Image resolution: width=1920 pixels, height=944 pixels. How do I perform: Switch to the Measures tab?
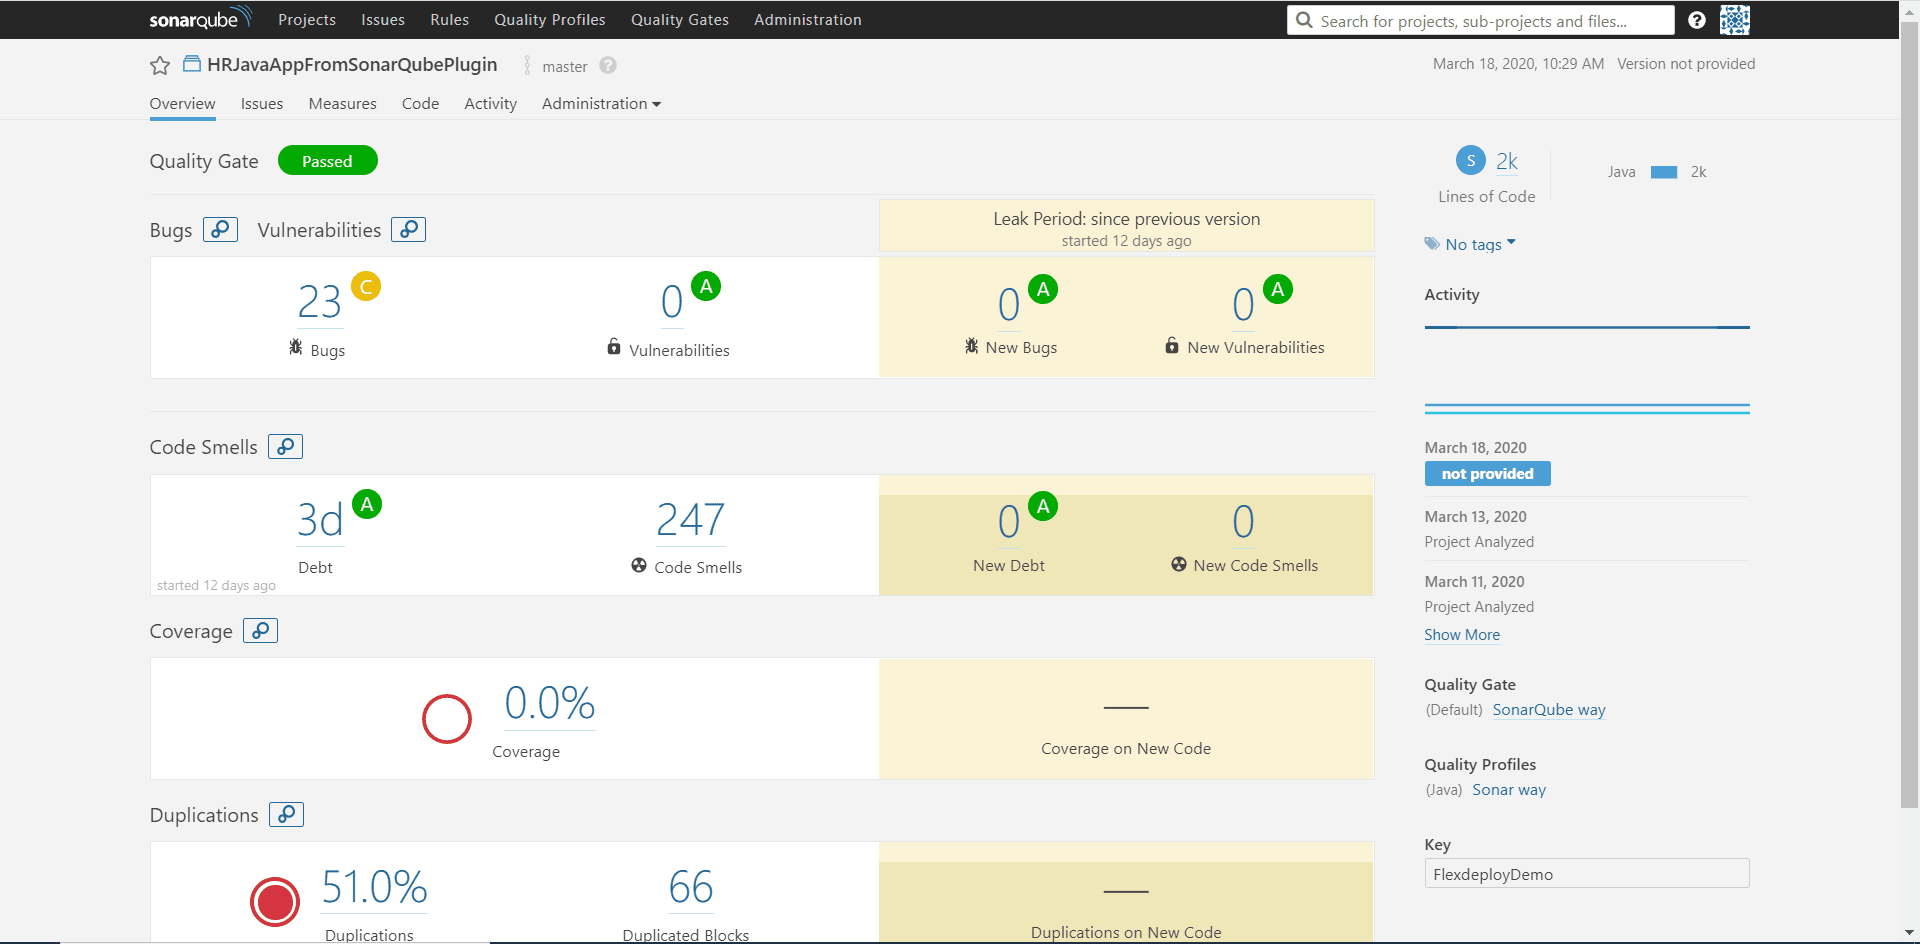coord(343,104)
